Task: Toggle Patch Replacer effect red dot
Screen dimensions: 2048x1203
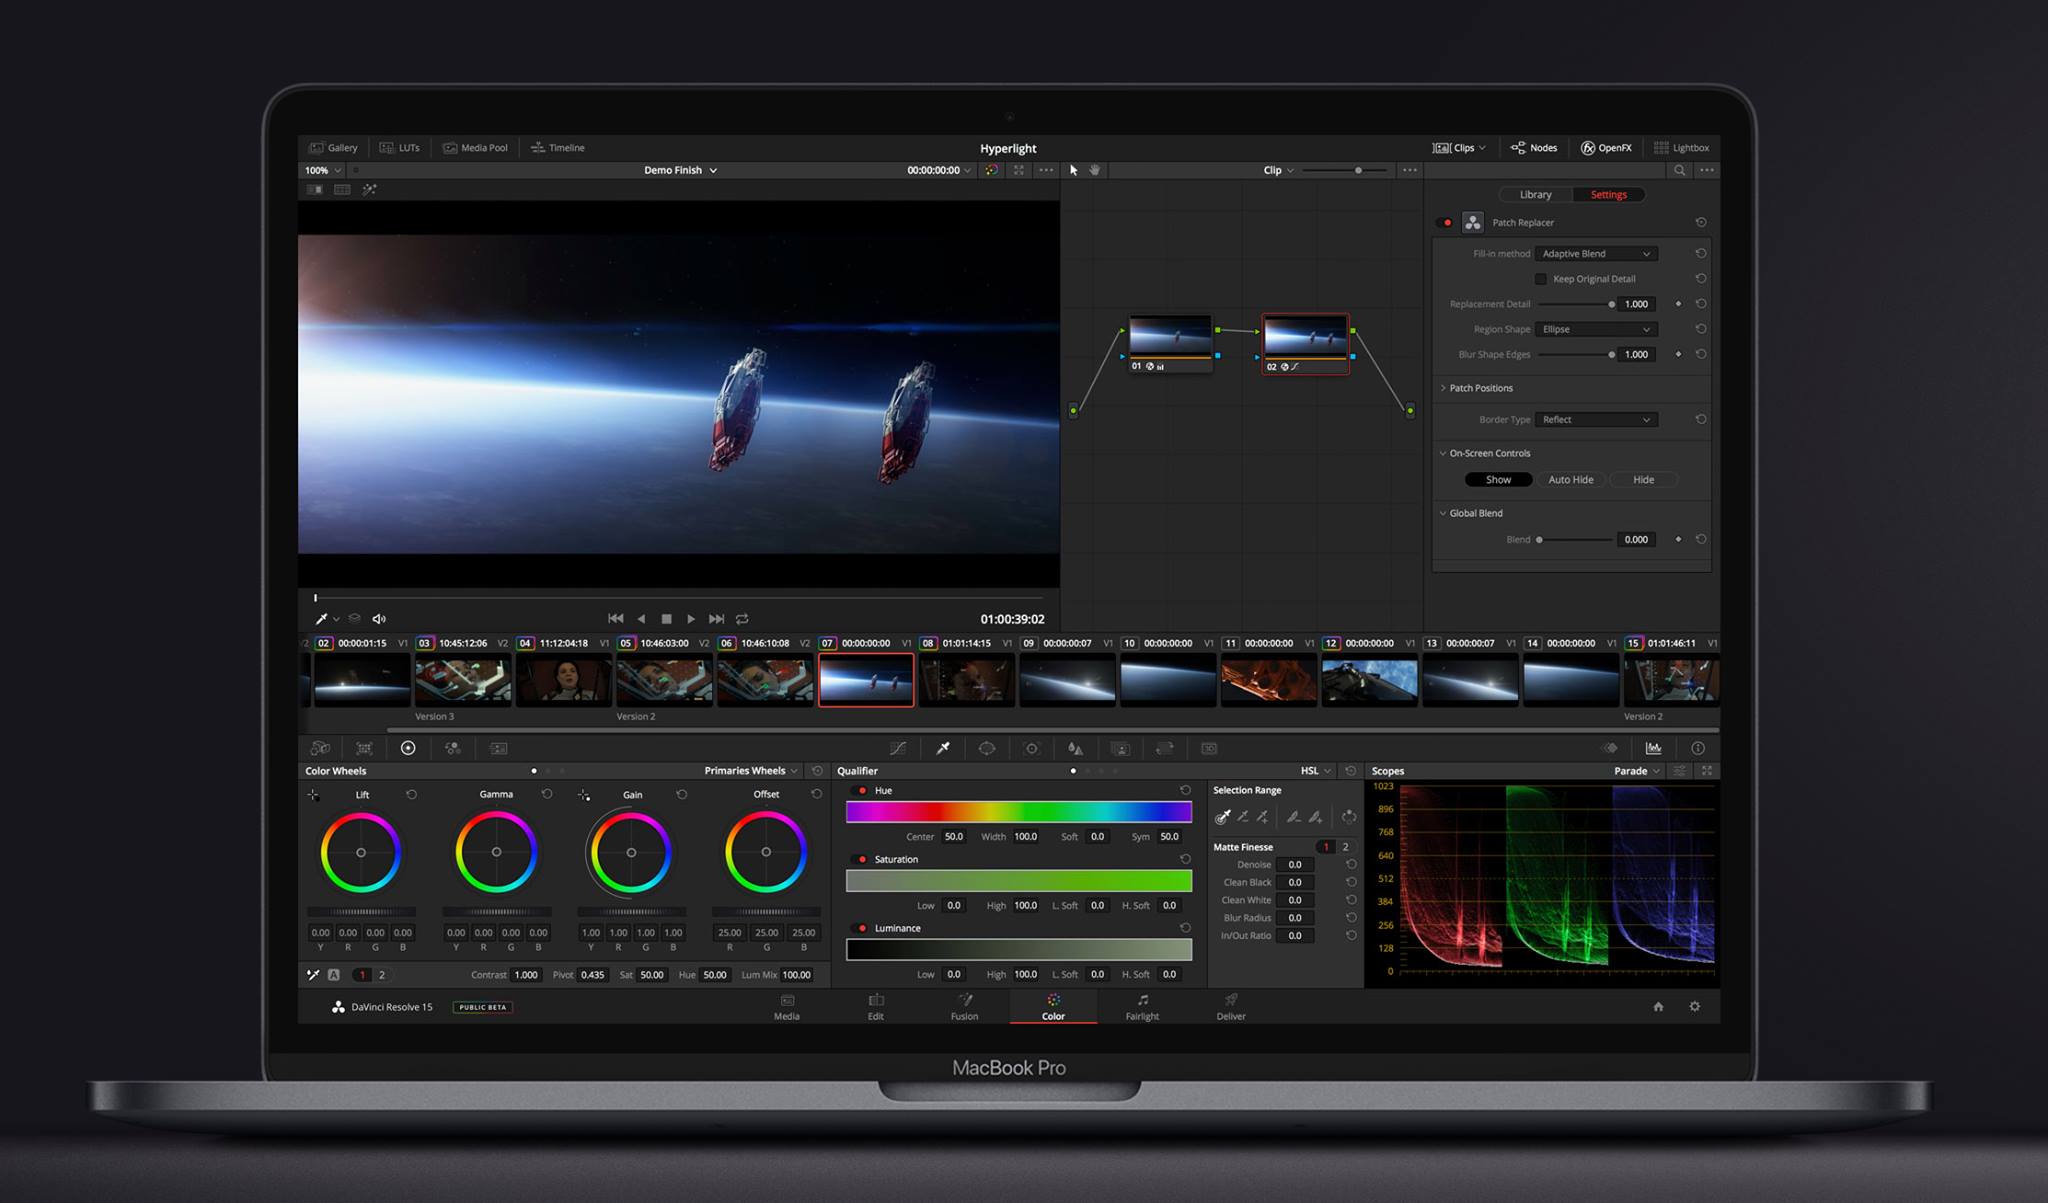Action: tap(1447, 222)
